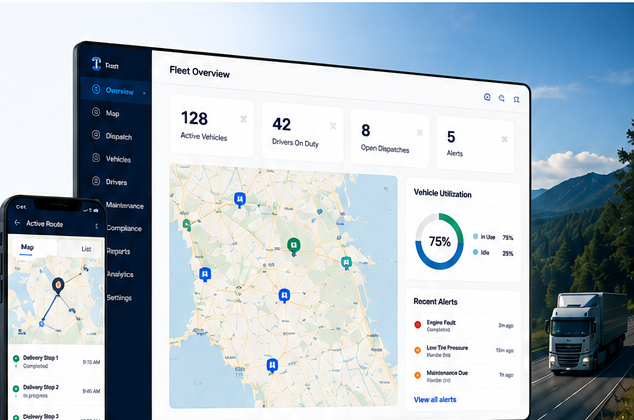
Task: Expand the Overview menu item arrow
Action: tap(144, 93)
